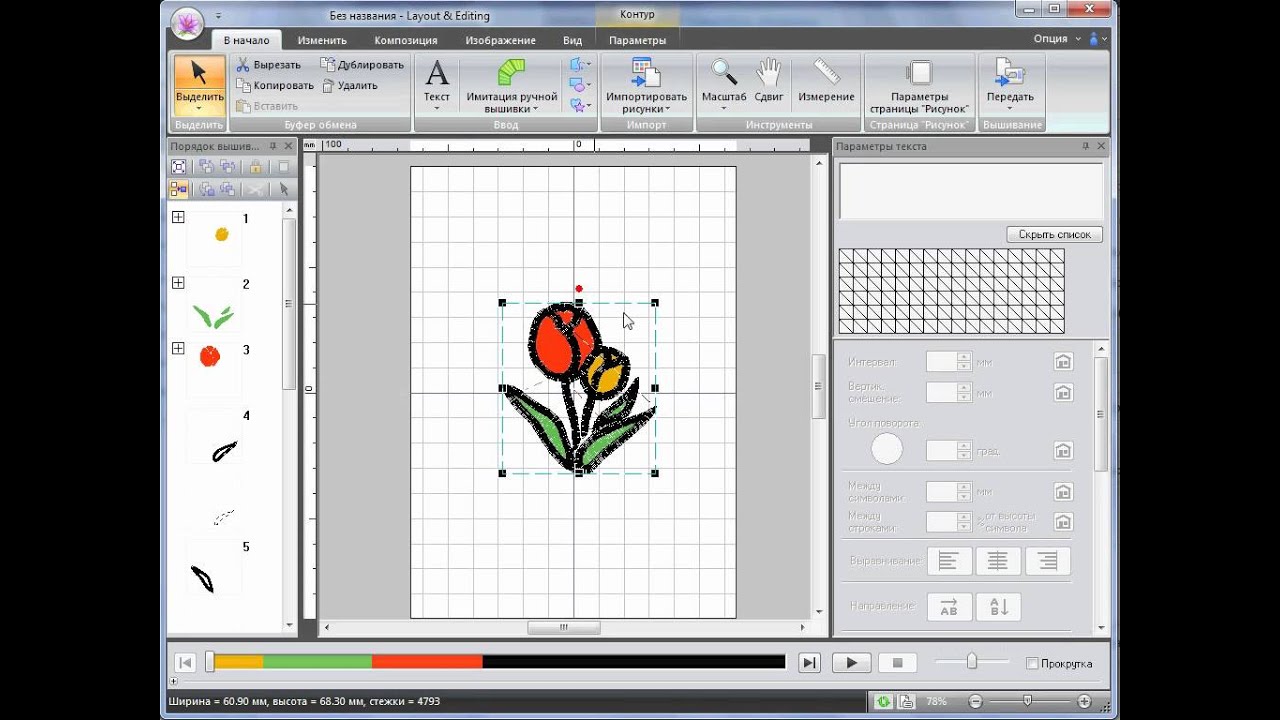Image resolution: width=1280 pixels, height=720 pixels.
Task: Zoom out with minus button
Action: pos(975,702)
